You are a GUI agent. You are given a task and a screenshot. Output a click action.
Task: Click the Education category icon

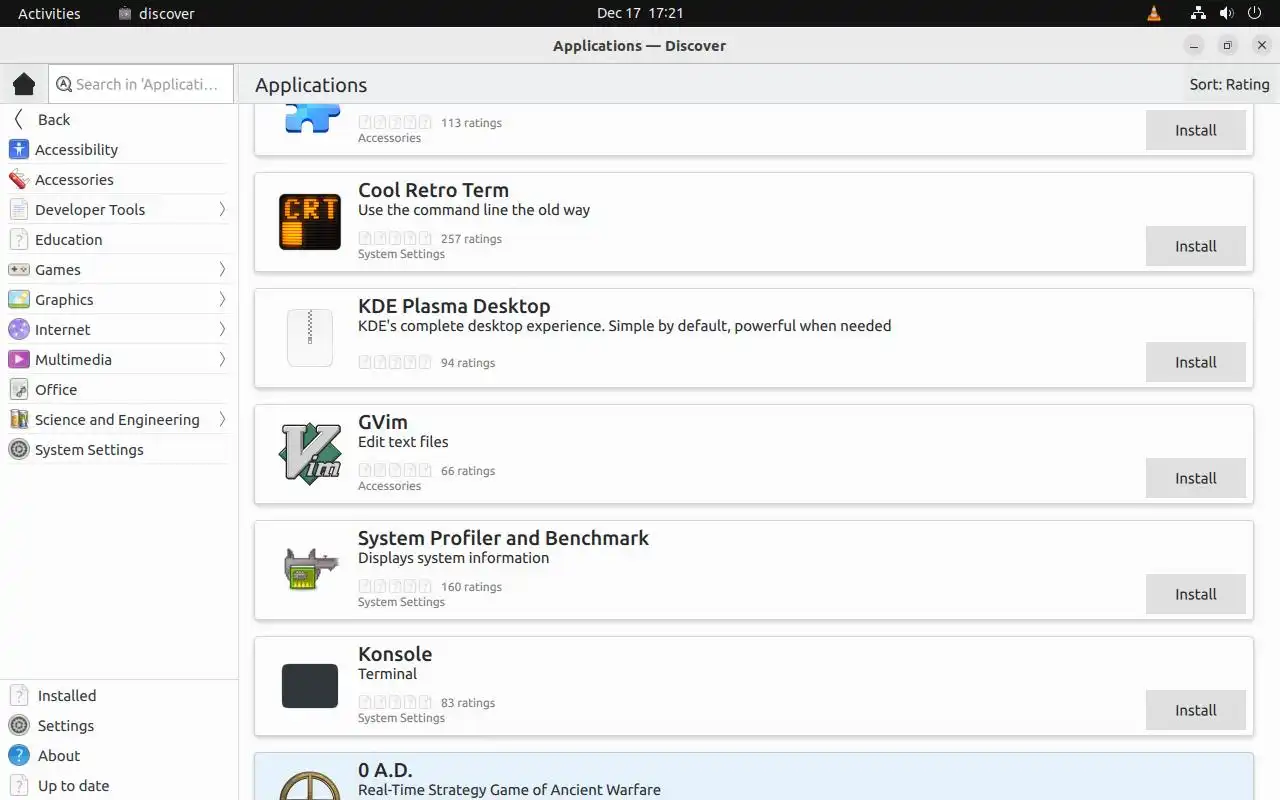click(18, 239)
